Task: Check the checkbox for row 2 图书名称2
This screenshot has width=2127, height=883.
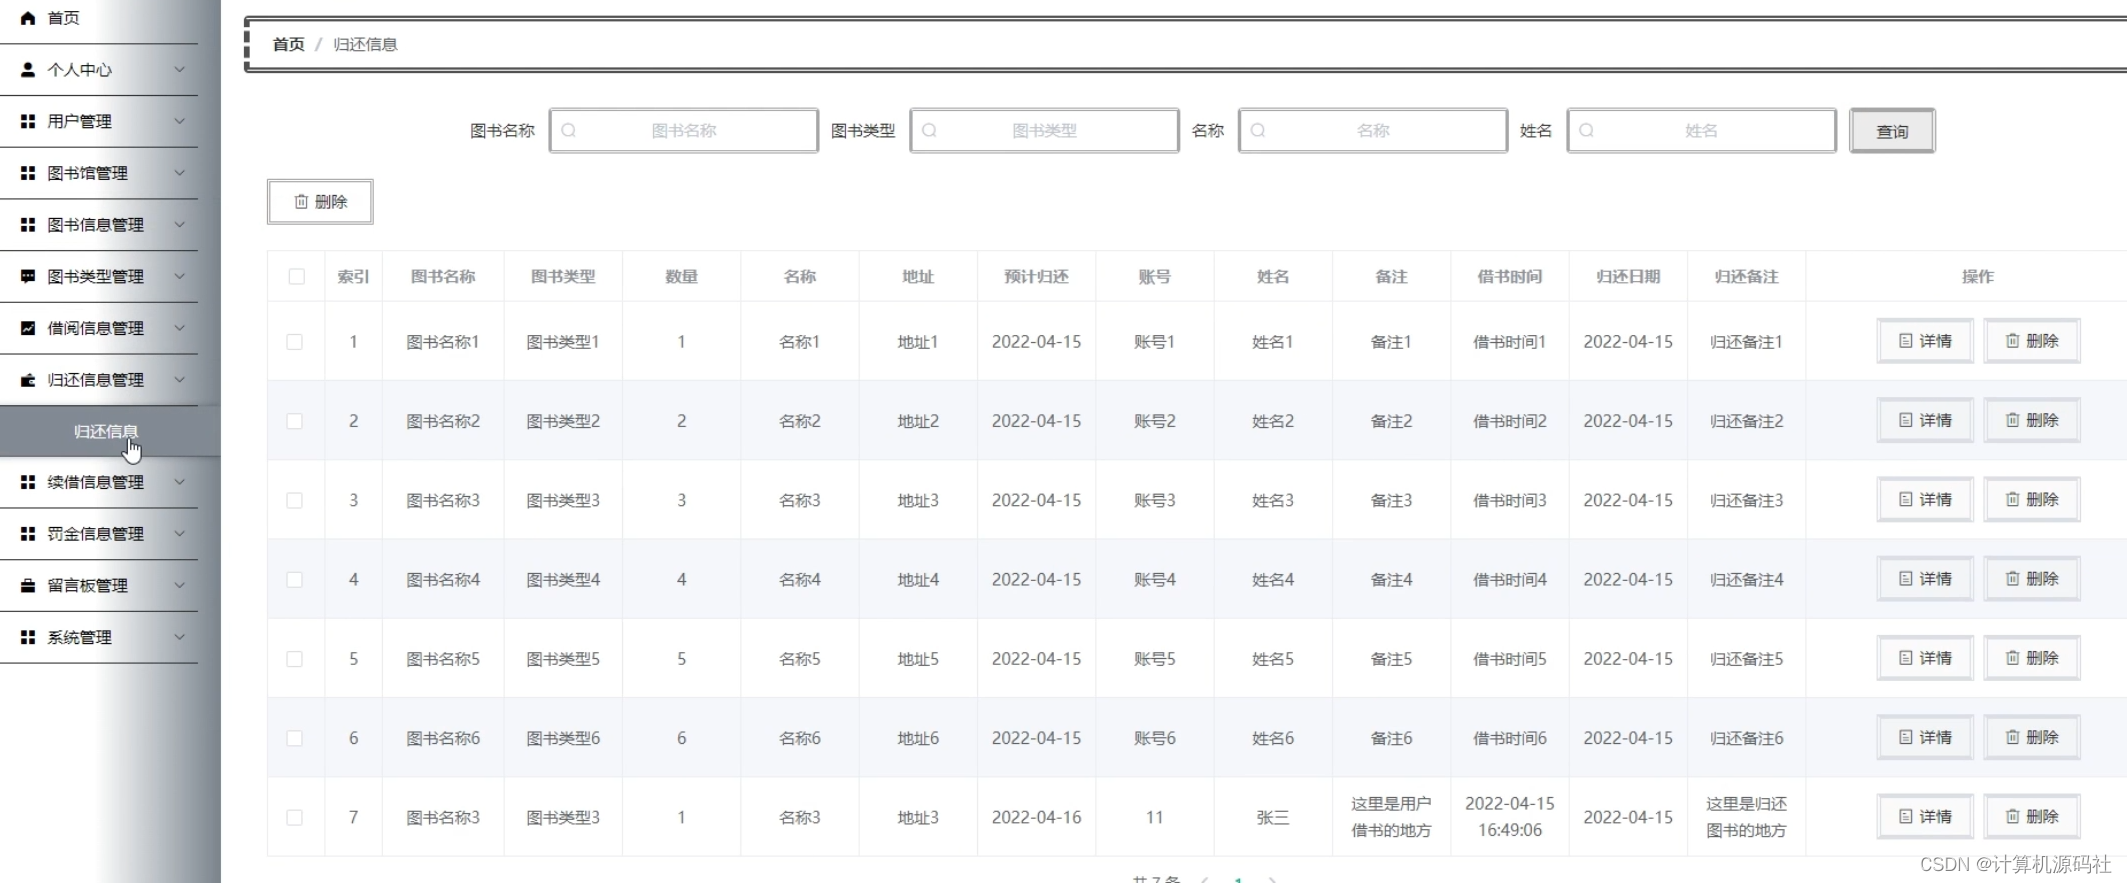Action: click(294, 421)
